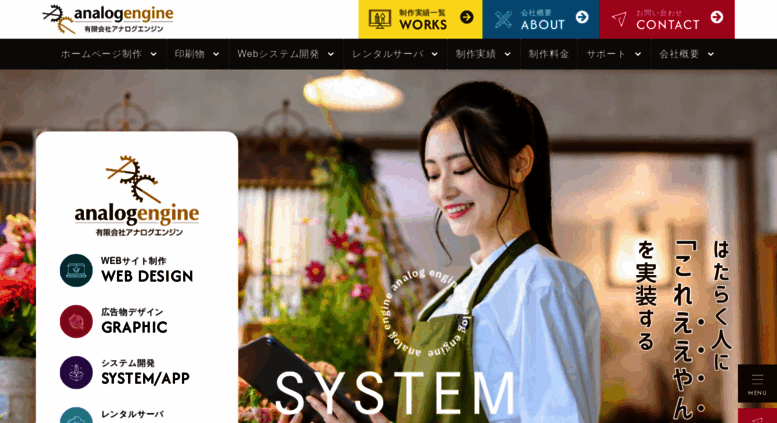Open the Webシステム開発 menu item
Viewport: 777px width, 423px height.
tap(278, 54)
